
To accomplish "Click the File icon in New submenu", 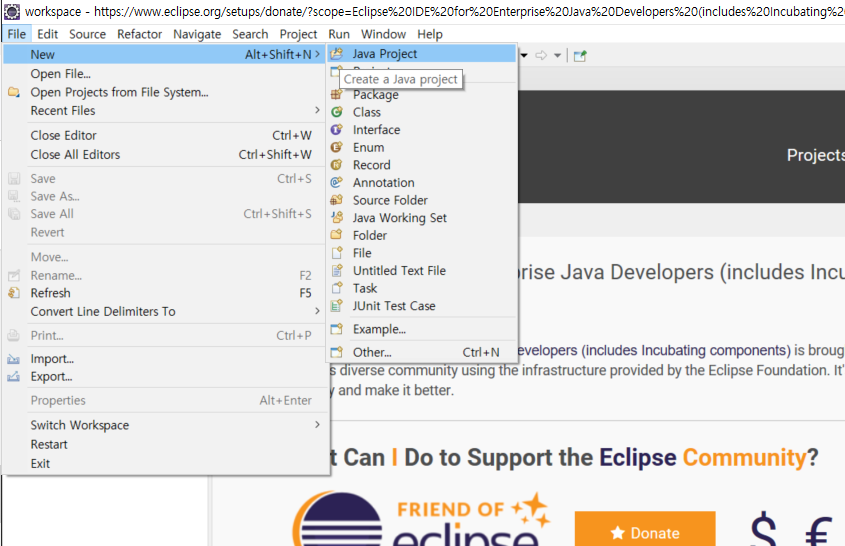I will pyautogui.click(x=337, y=253).
